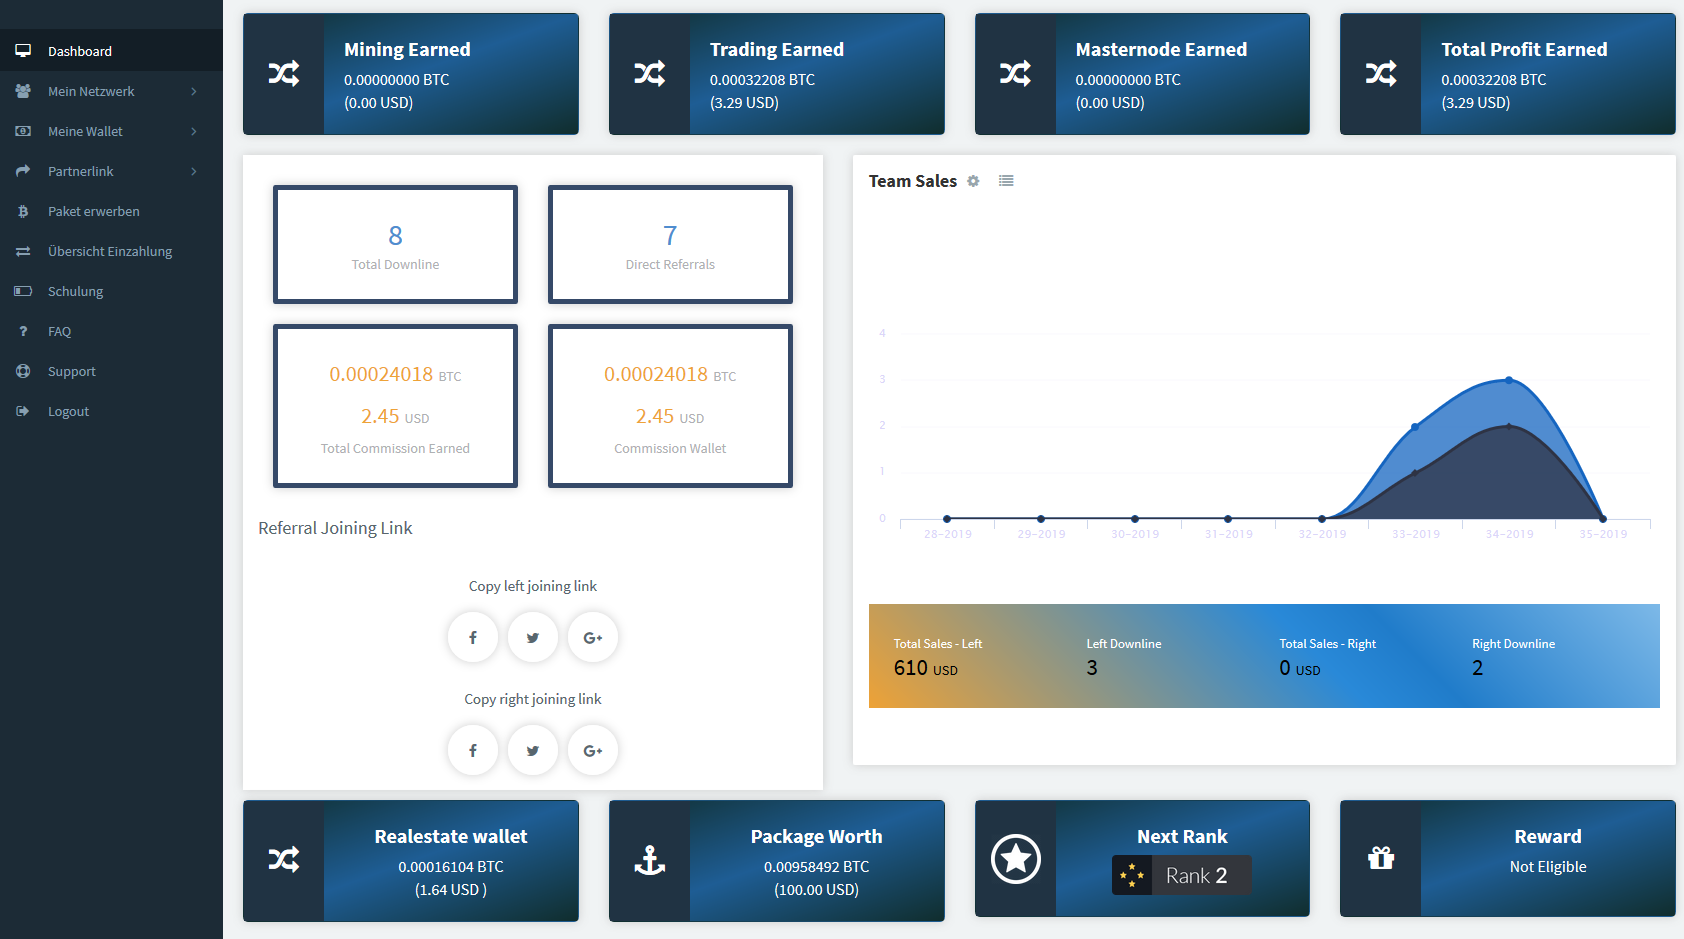Open the Meine Wallet menu item

click(111, 131)
